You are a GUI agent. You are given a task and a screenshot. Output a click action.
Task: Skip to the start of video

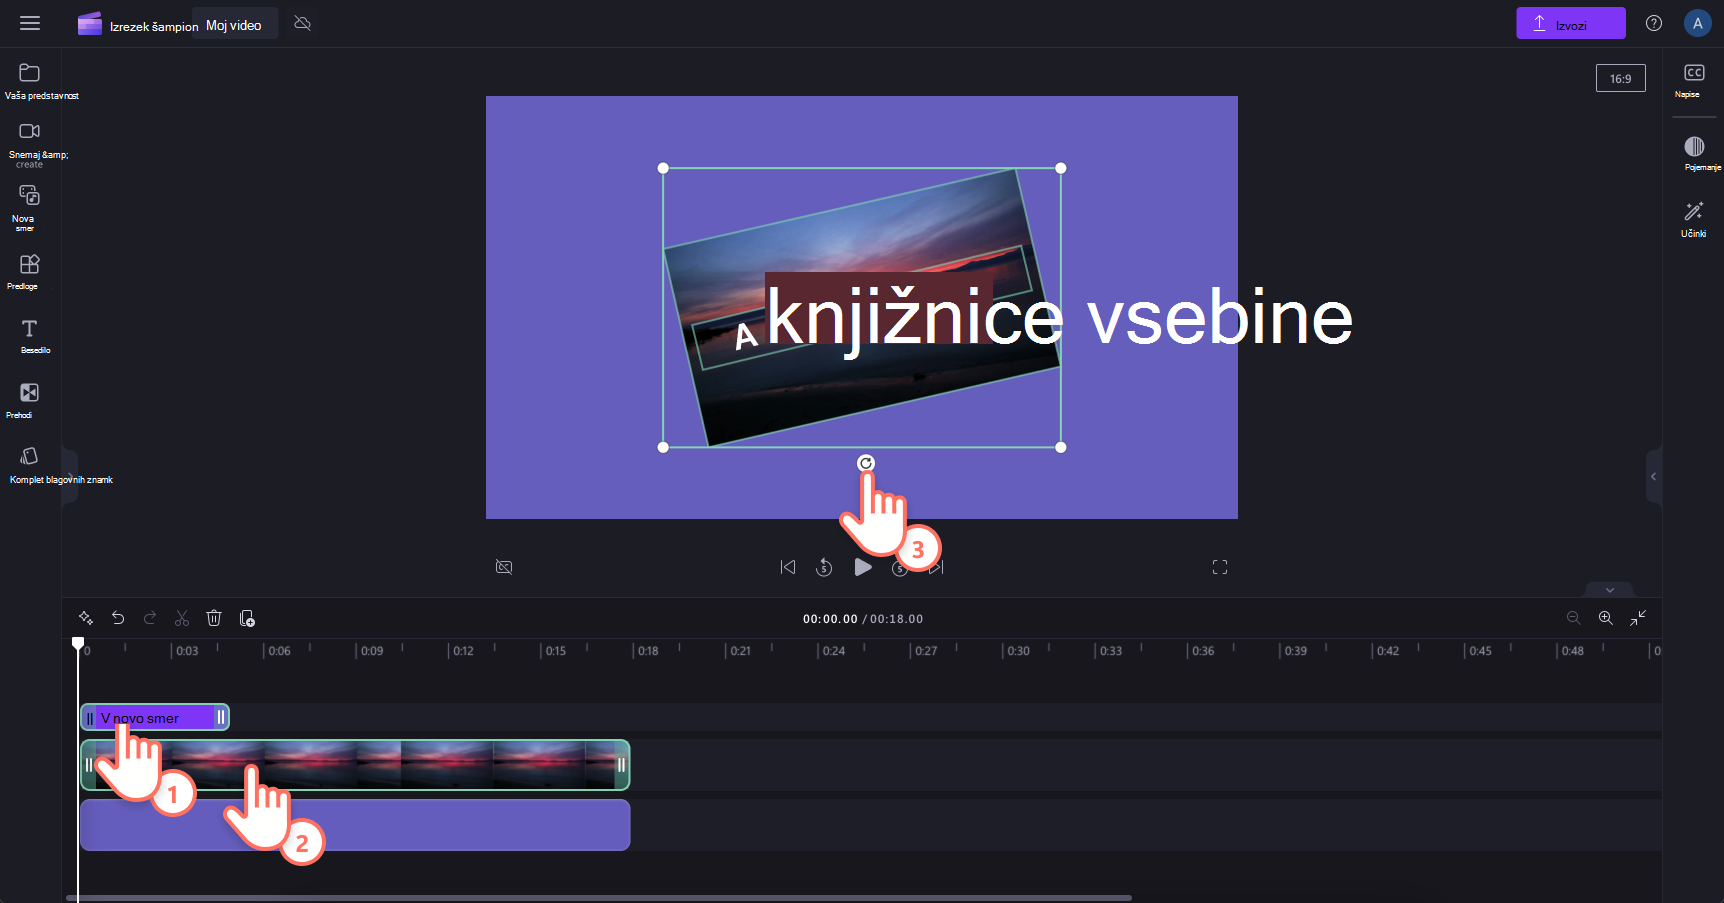pyautogui.click(x=788, y=567)
